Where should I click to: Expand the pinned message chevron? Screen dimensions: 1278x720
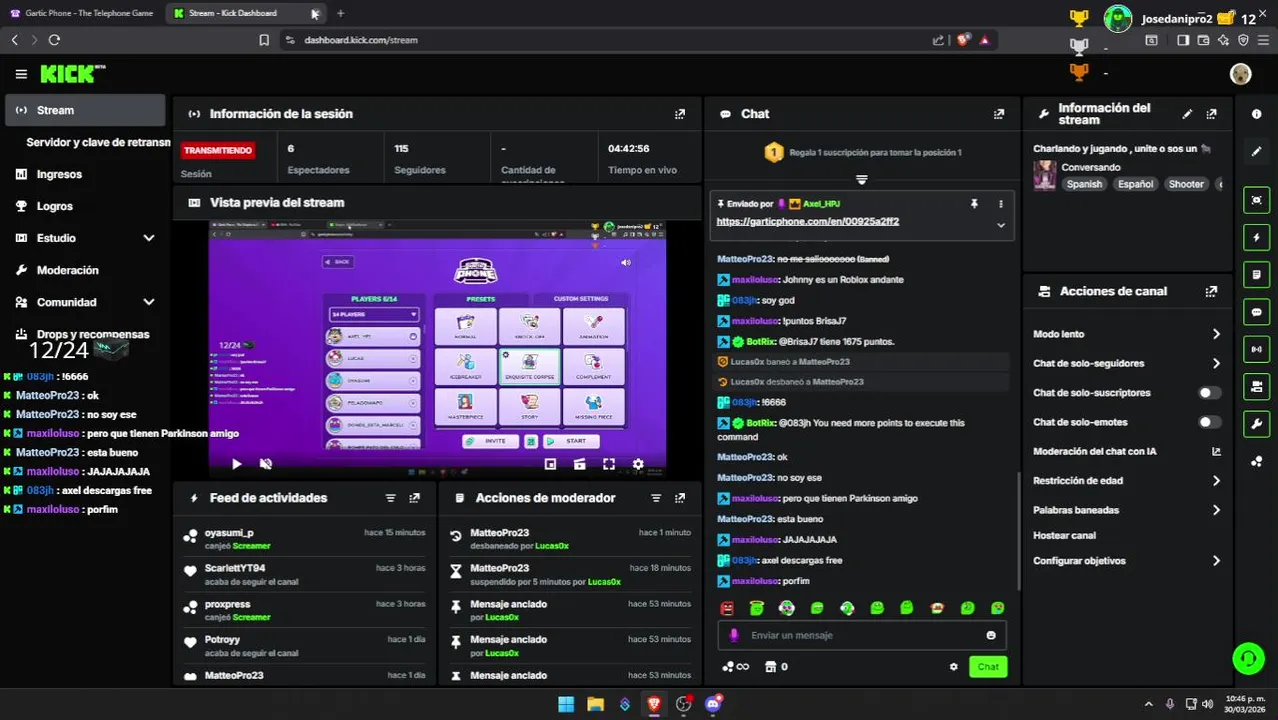click(x=1000, y=225)
